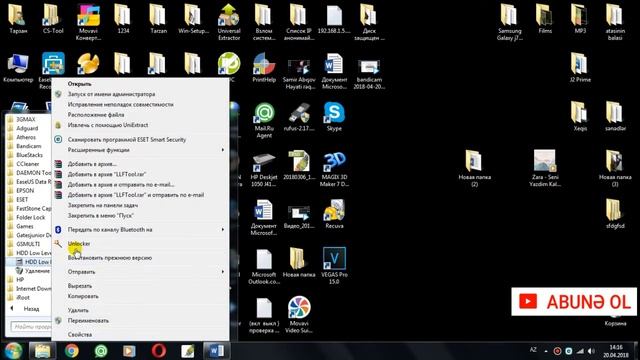Open Mail.Ru Agent desktop icon
The height and width of the screenshot is (360, 640).
click(264, 120)
